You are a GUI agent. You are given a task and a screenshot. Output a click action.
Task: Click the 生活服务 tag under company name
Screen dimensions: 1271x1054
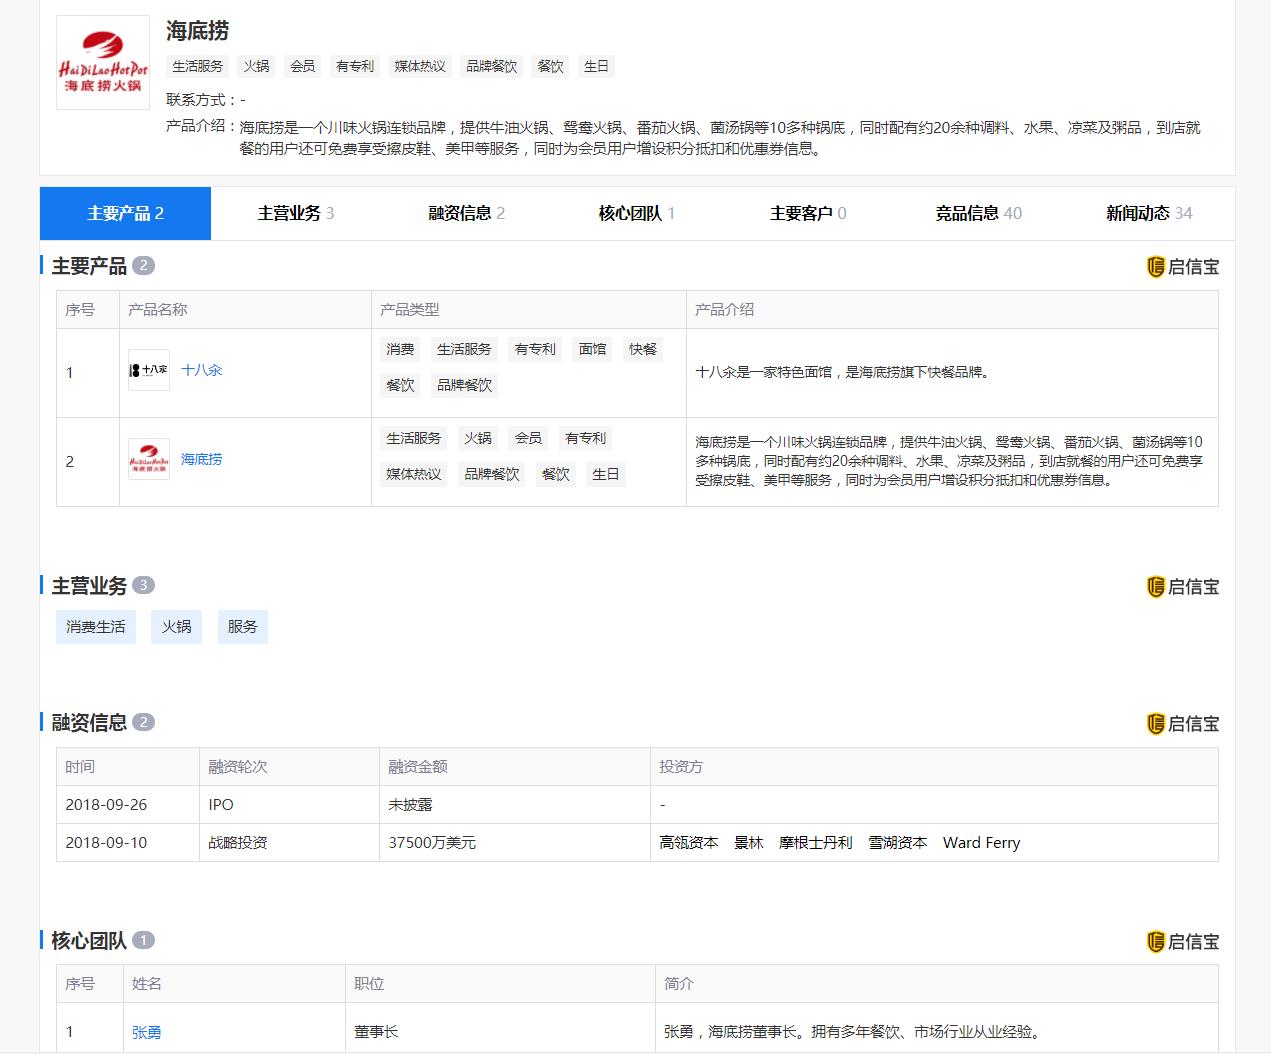coord(198,66)
